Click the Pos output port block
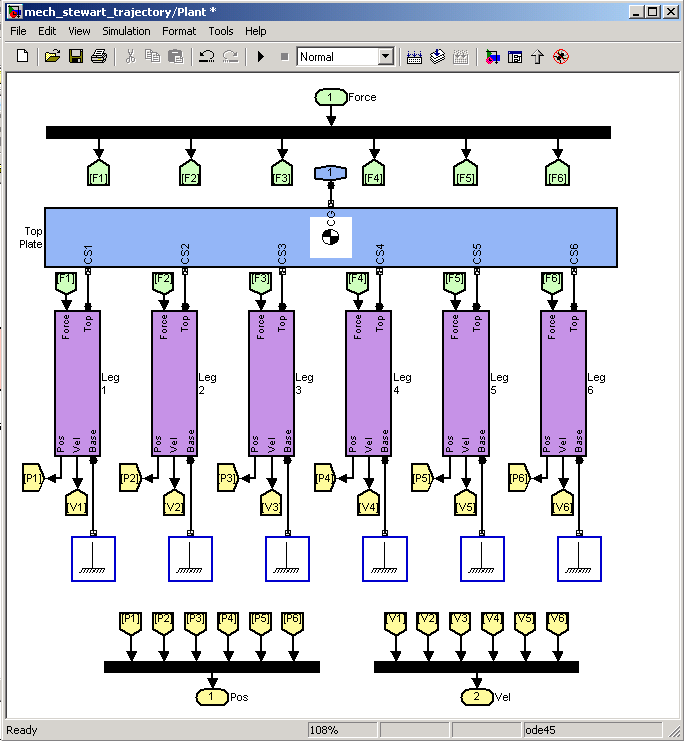This screenshot has height=741, width=684. tap(211, 696)
